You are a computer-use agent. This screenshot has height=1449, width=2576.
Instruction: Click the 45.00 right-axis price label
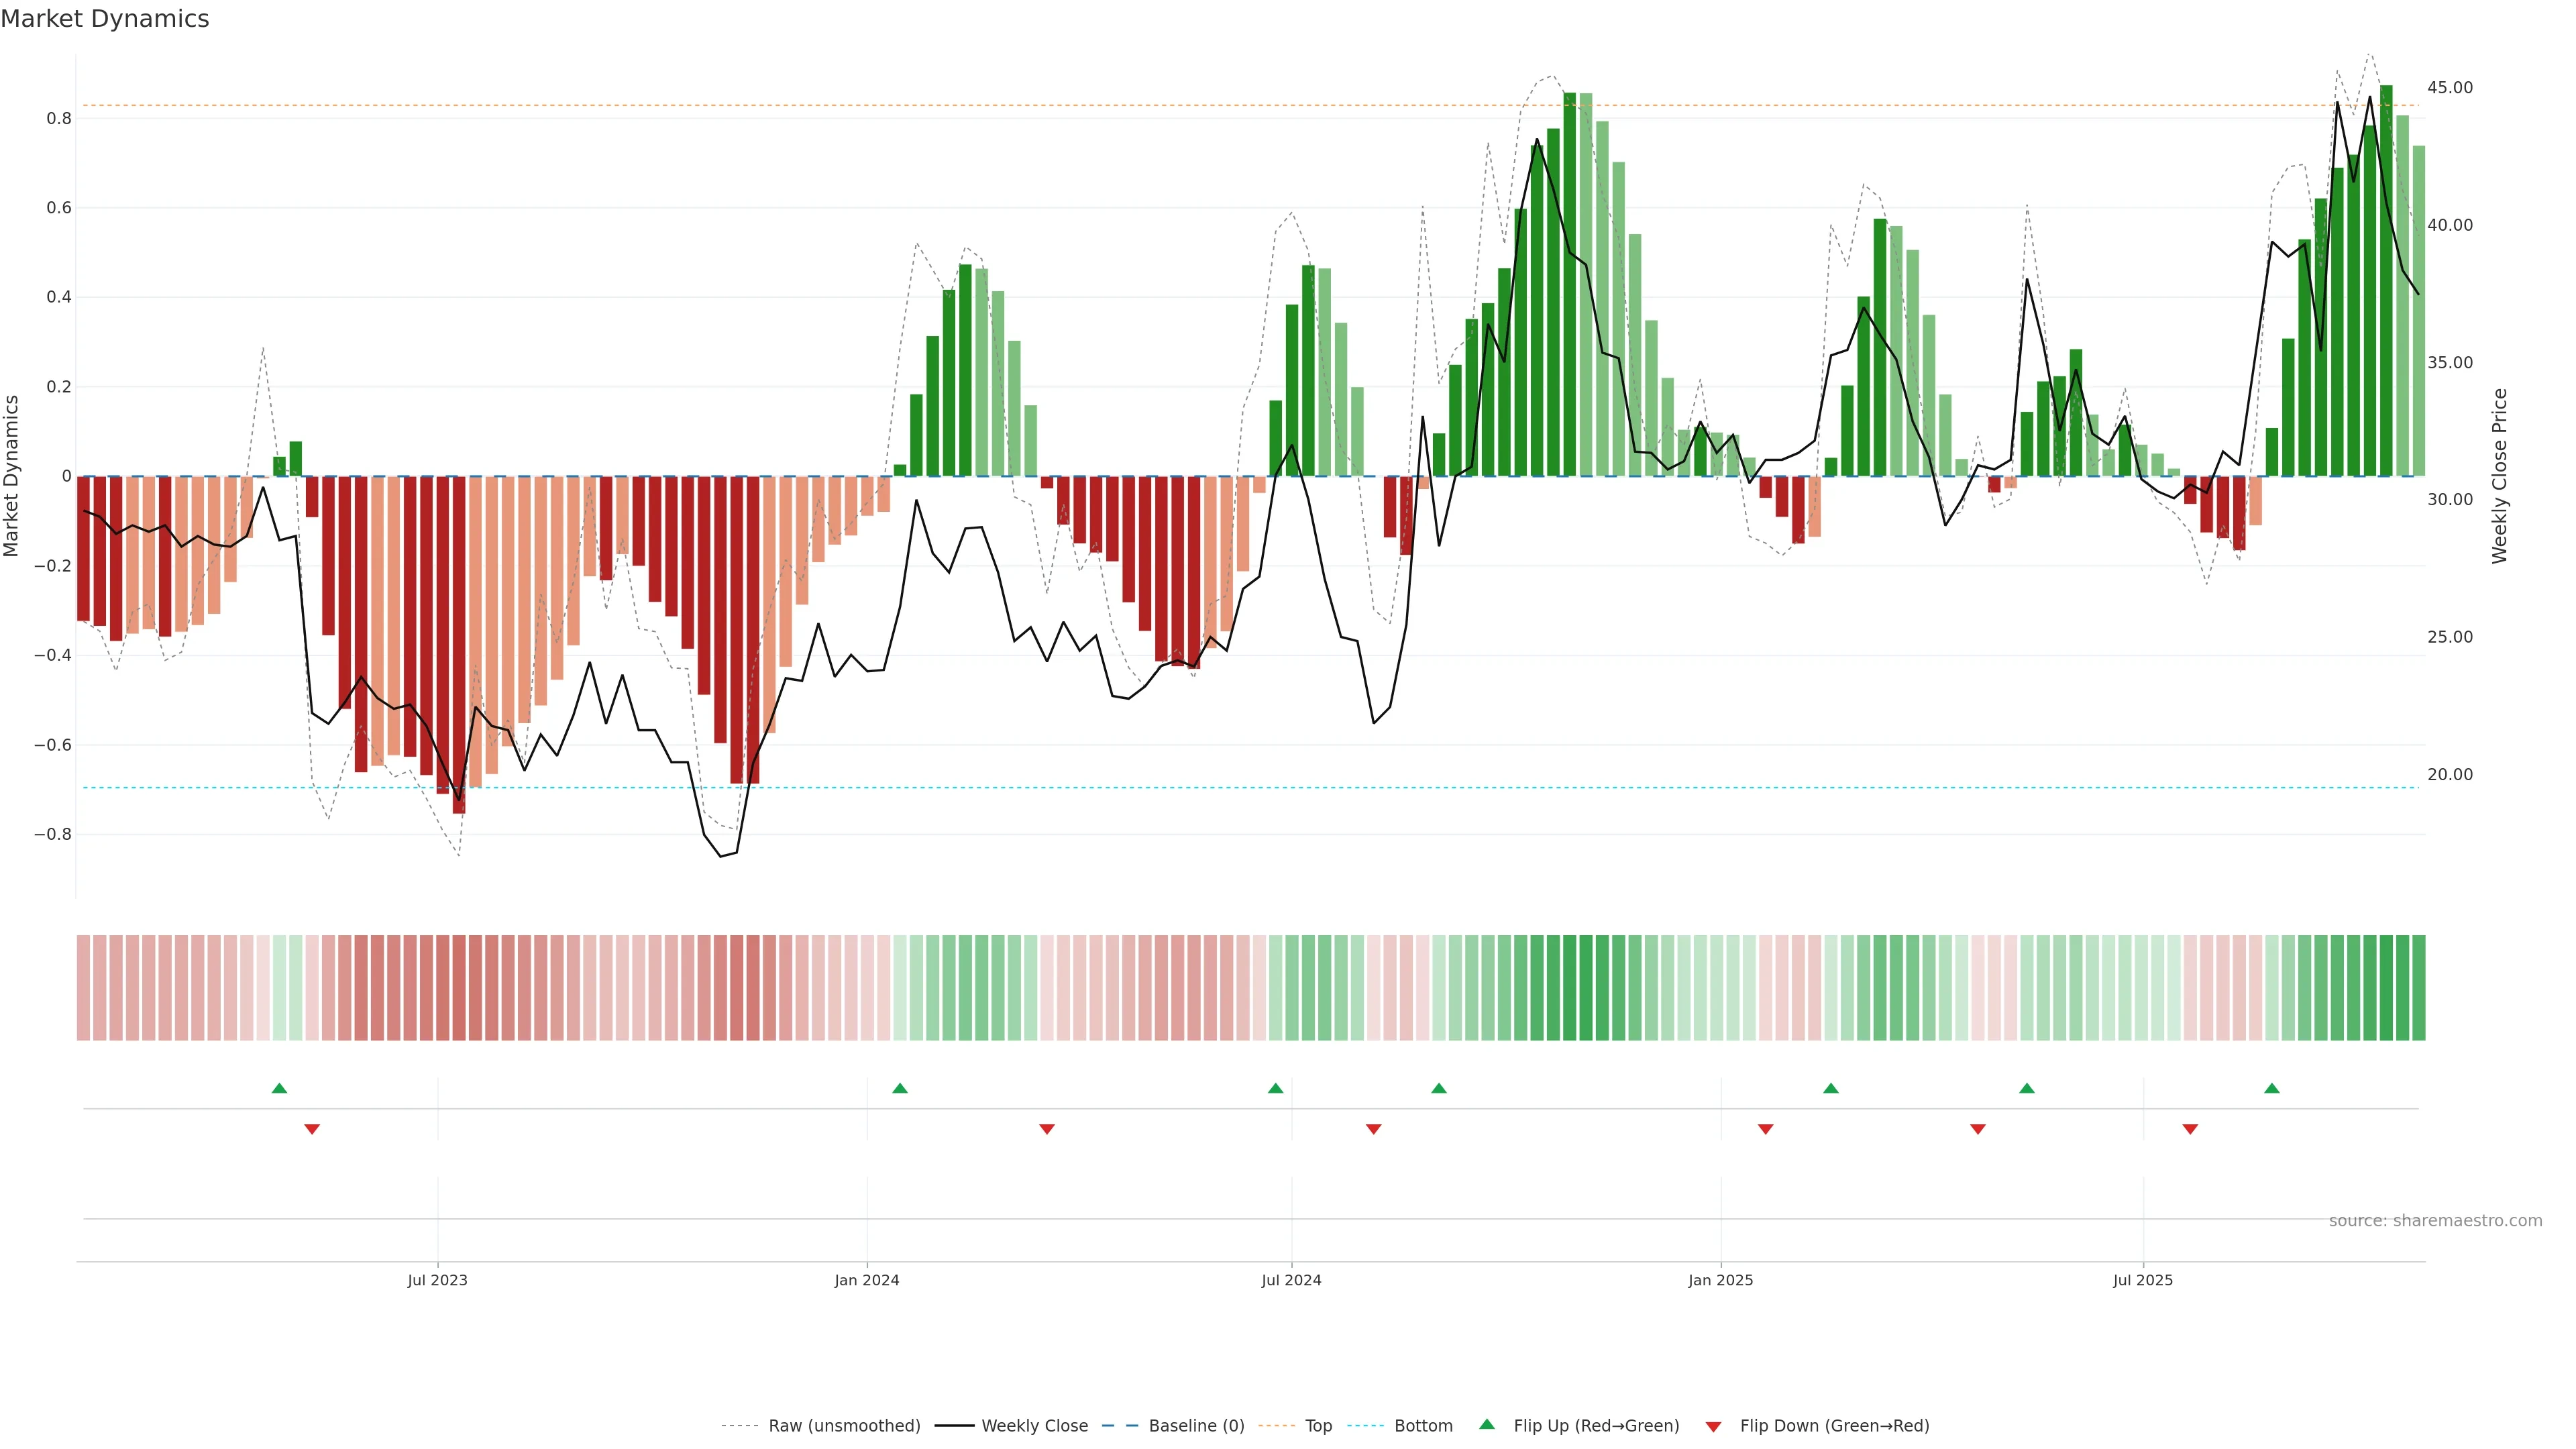point(2450,88)
